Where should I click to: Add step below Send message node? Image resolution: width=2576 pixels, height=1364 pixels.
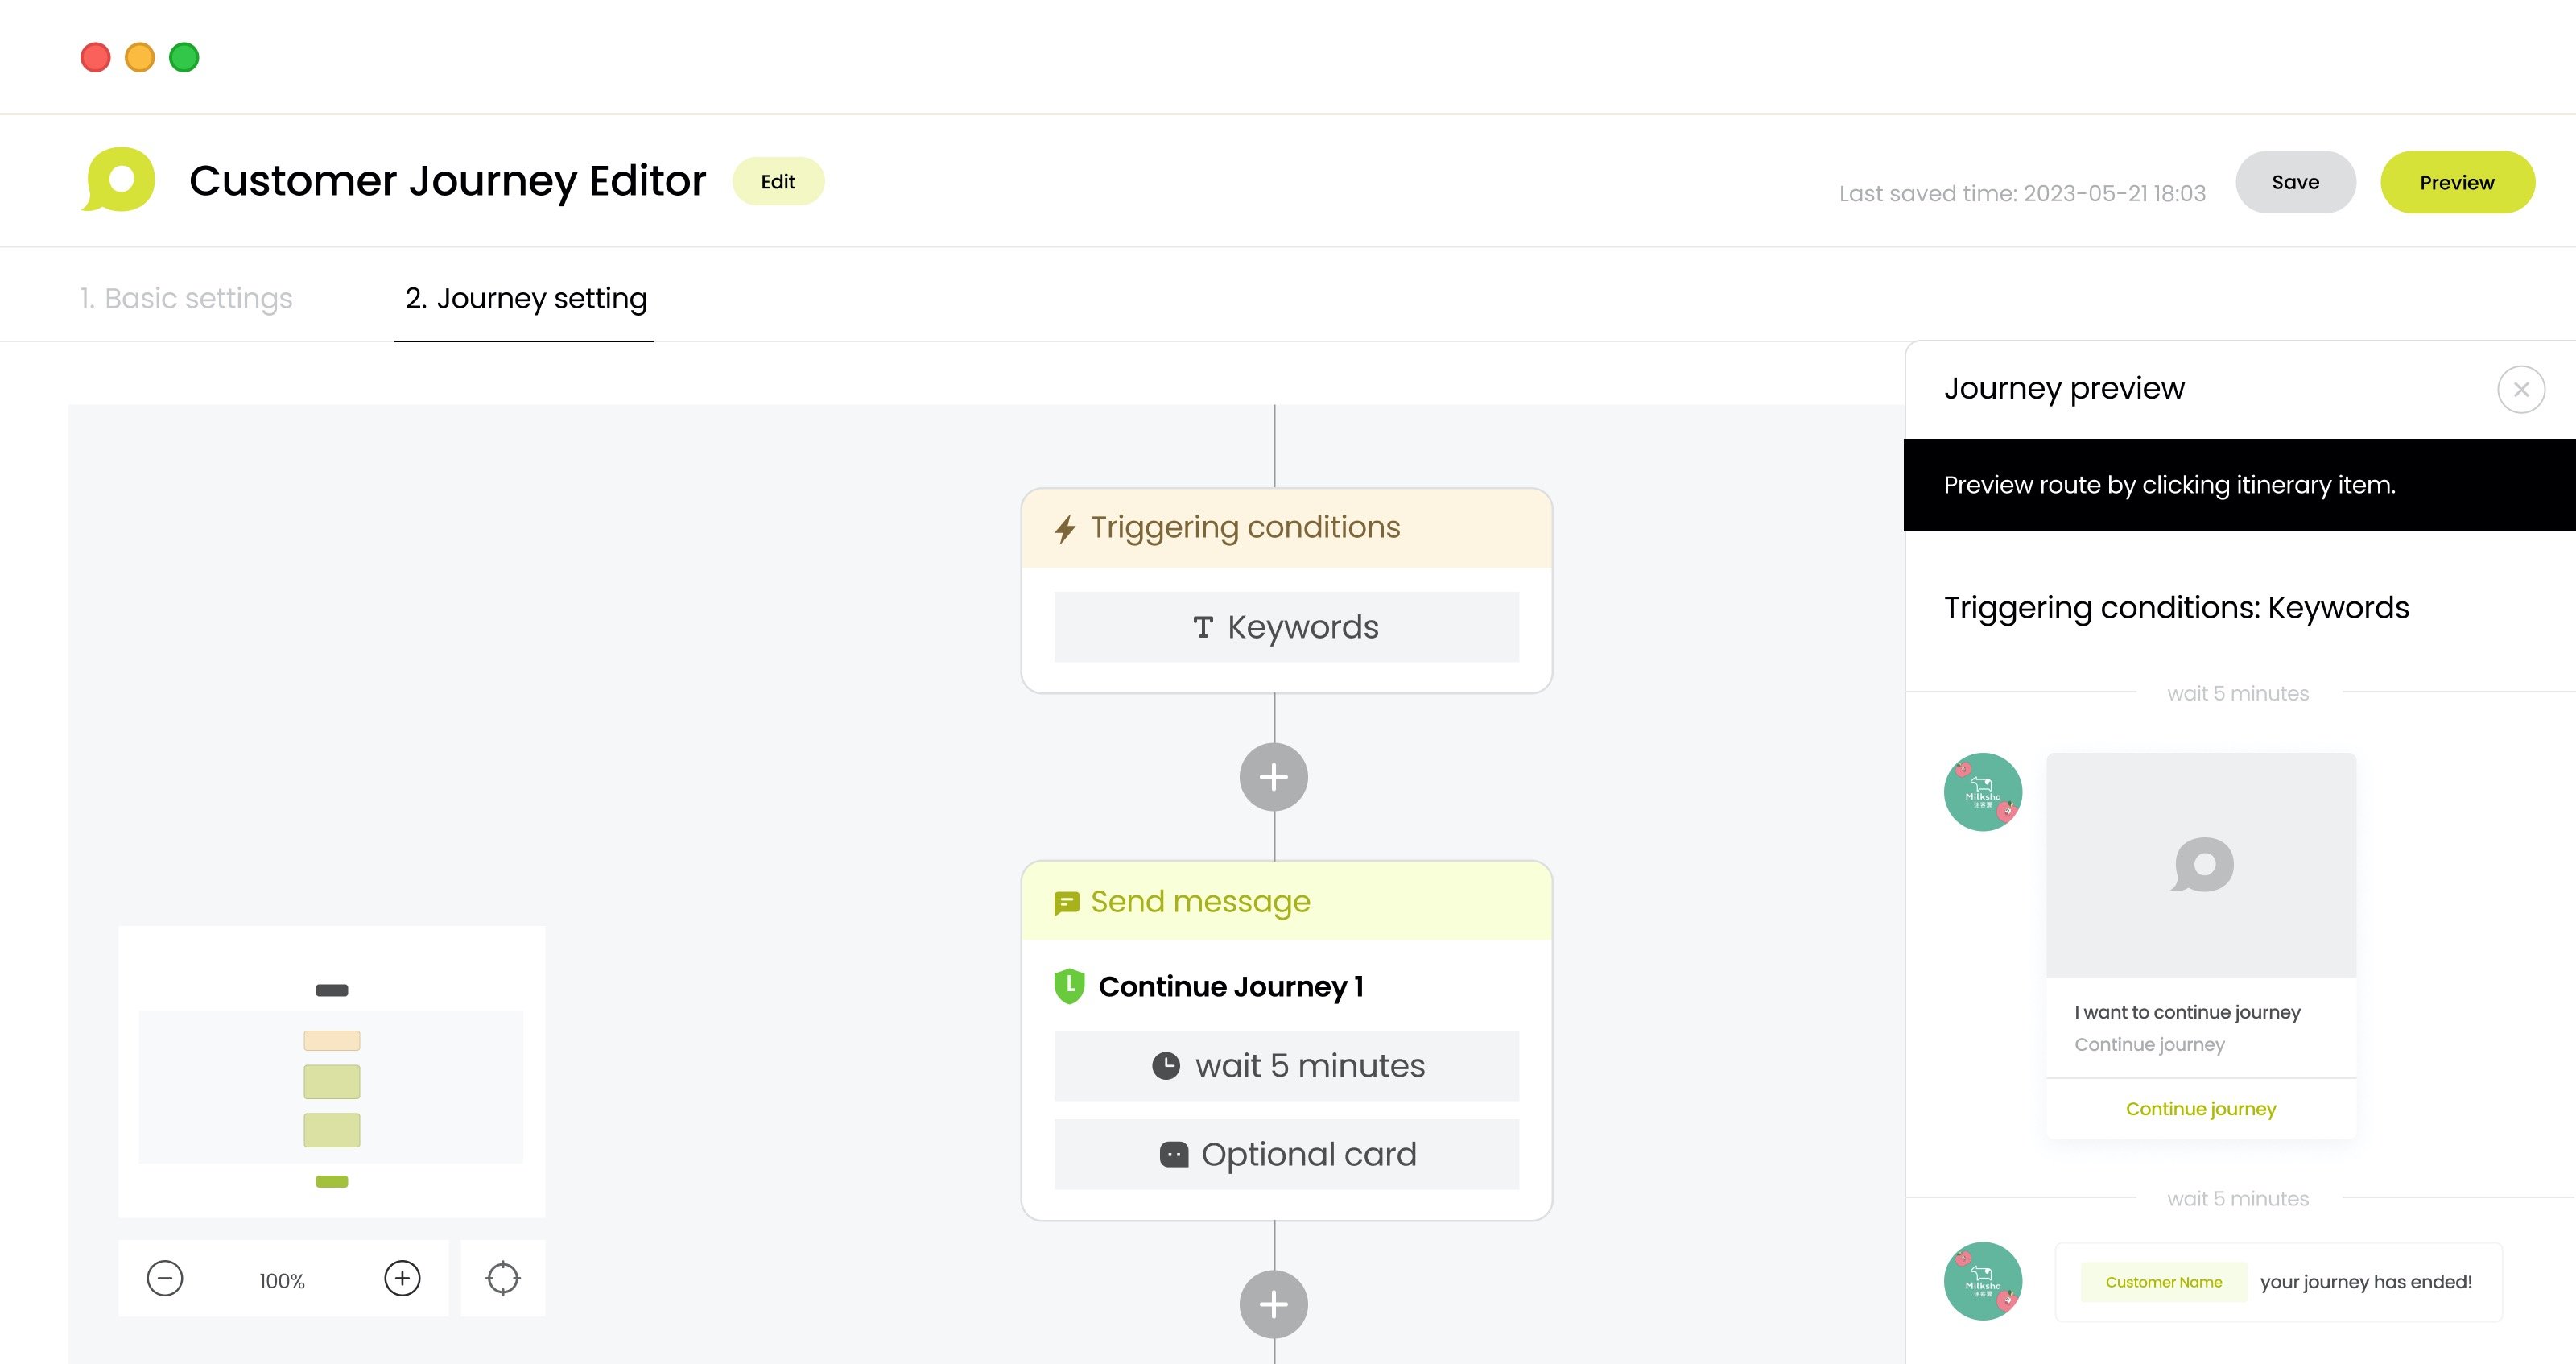[x=1273, y=1304]
